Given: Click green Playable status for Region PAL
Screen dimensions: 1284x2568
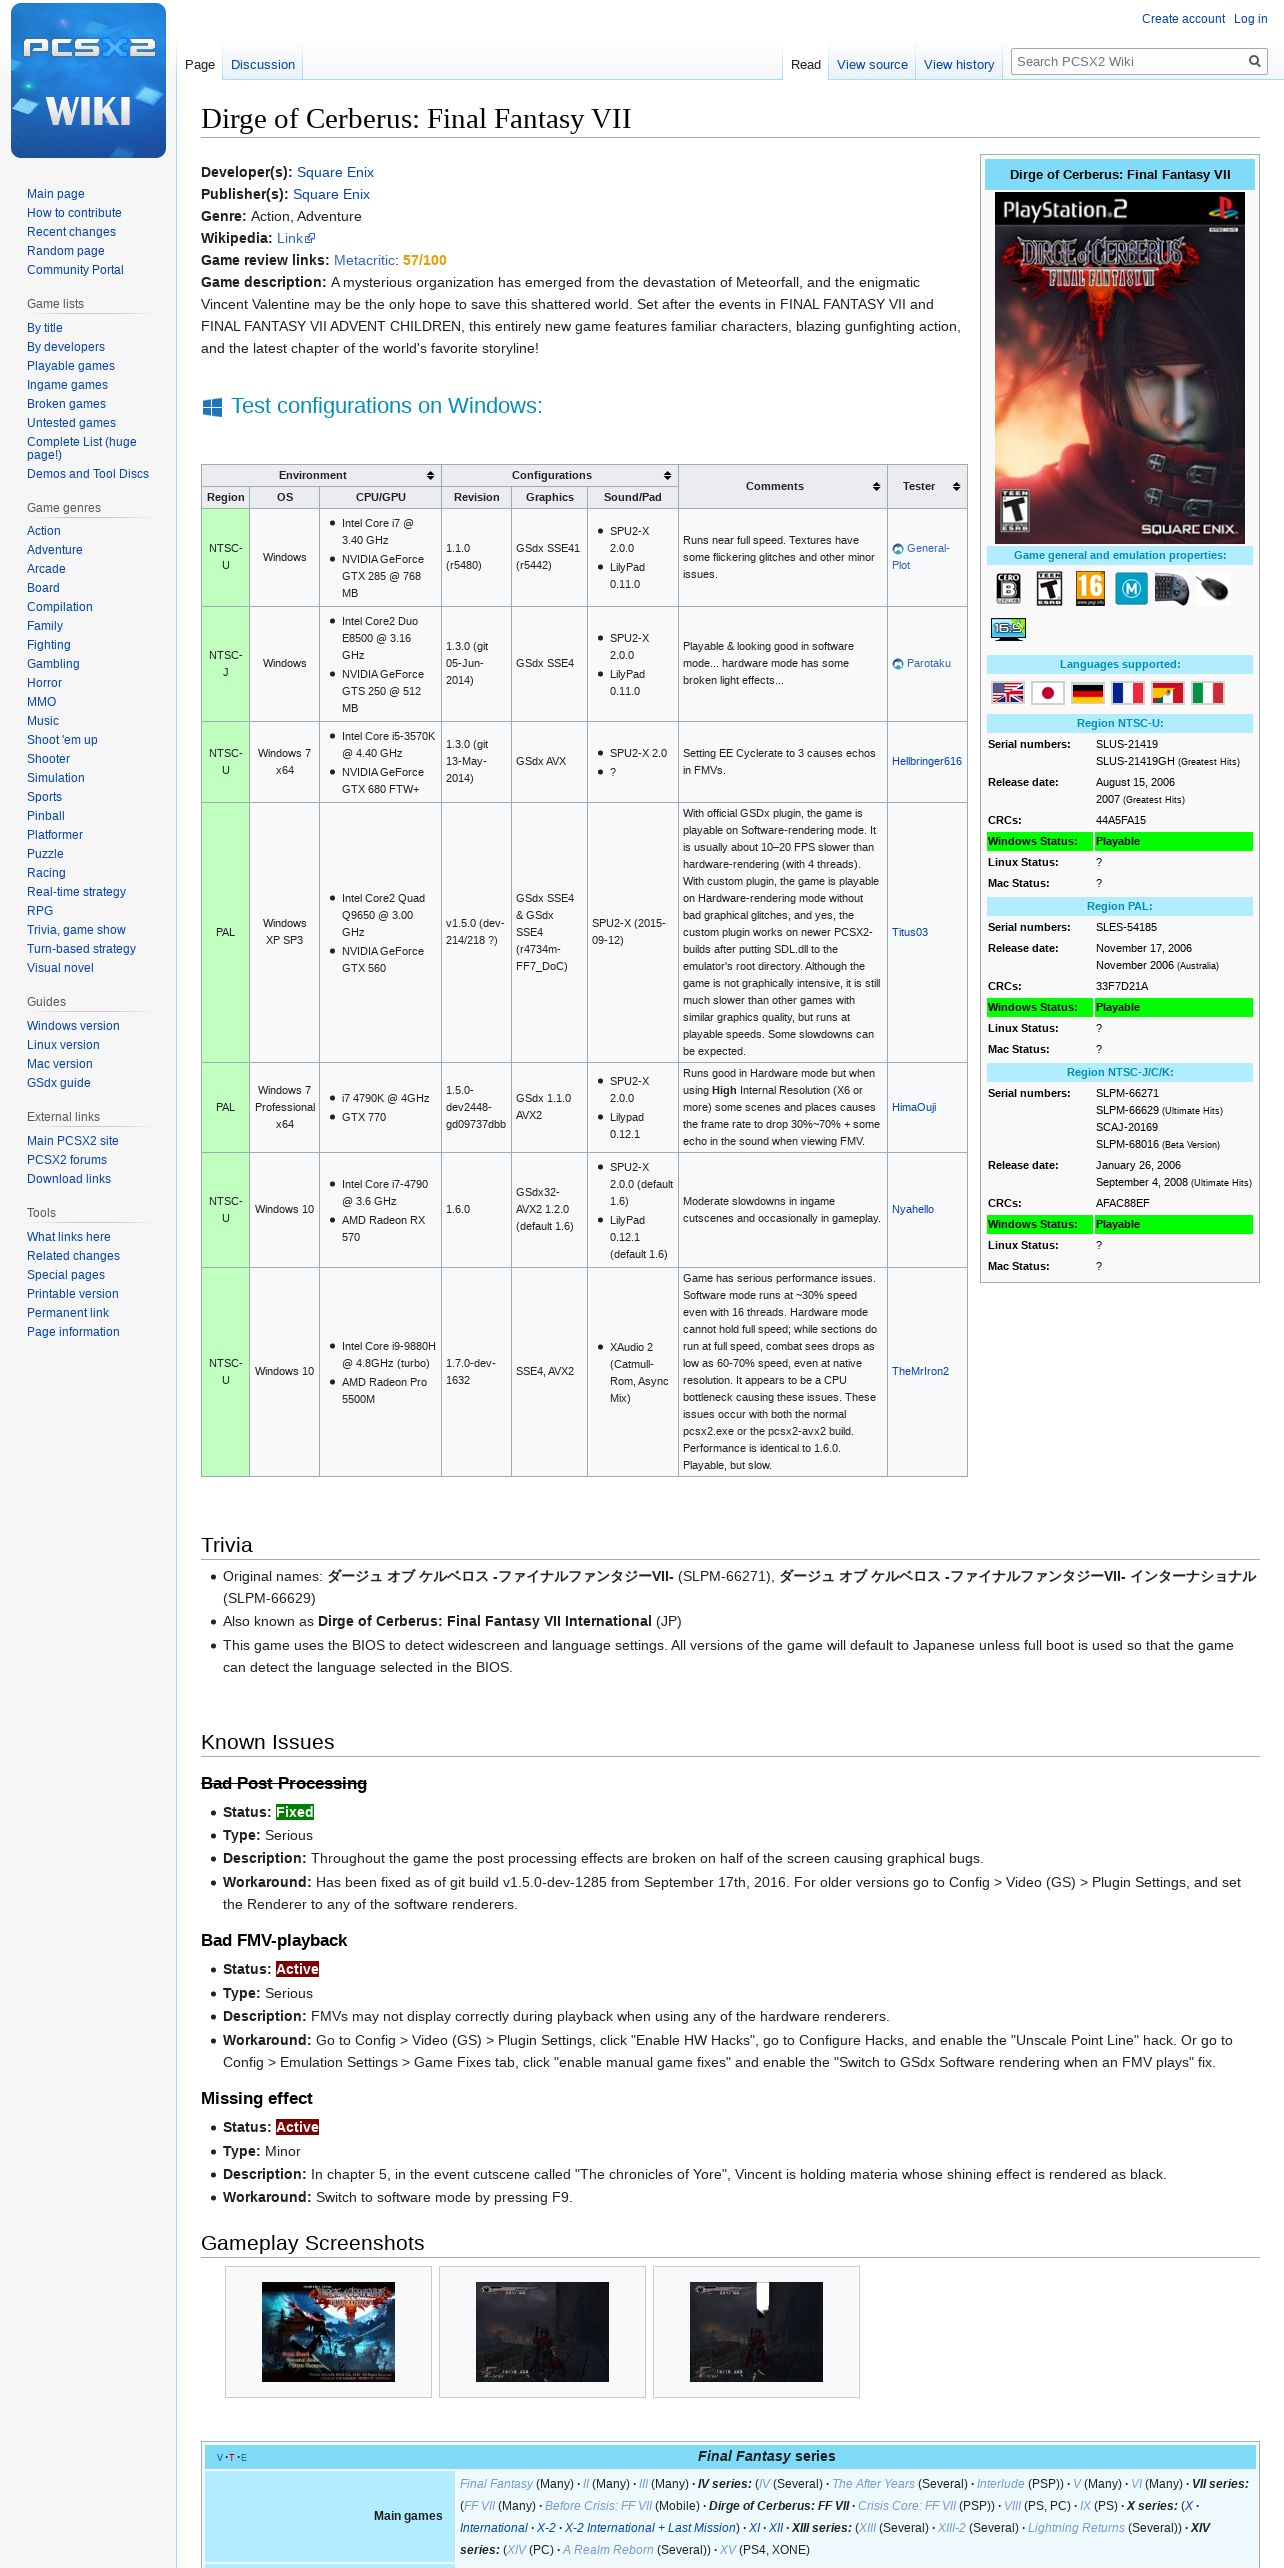Looking at the screenshot, I should pyautogui.click(x=1174, y=1007).
